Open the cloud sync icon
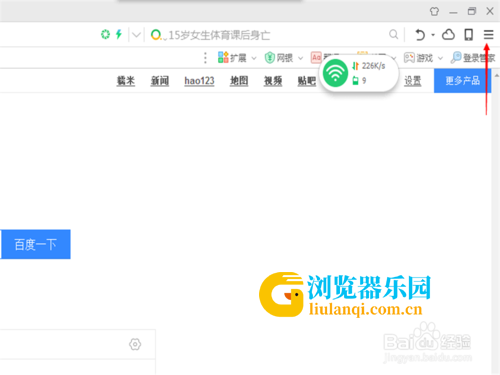The height and width of the screenshot is (375, 500). coord(448,34)
